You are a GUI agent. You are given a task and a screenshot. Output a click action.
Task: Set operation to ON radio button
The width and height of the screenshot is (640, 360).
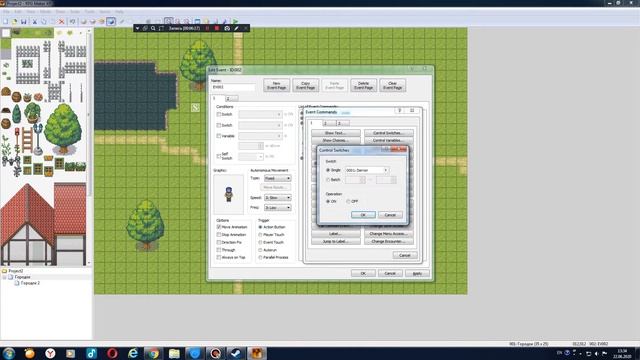[x=328, y=201]
